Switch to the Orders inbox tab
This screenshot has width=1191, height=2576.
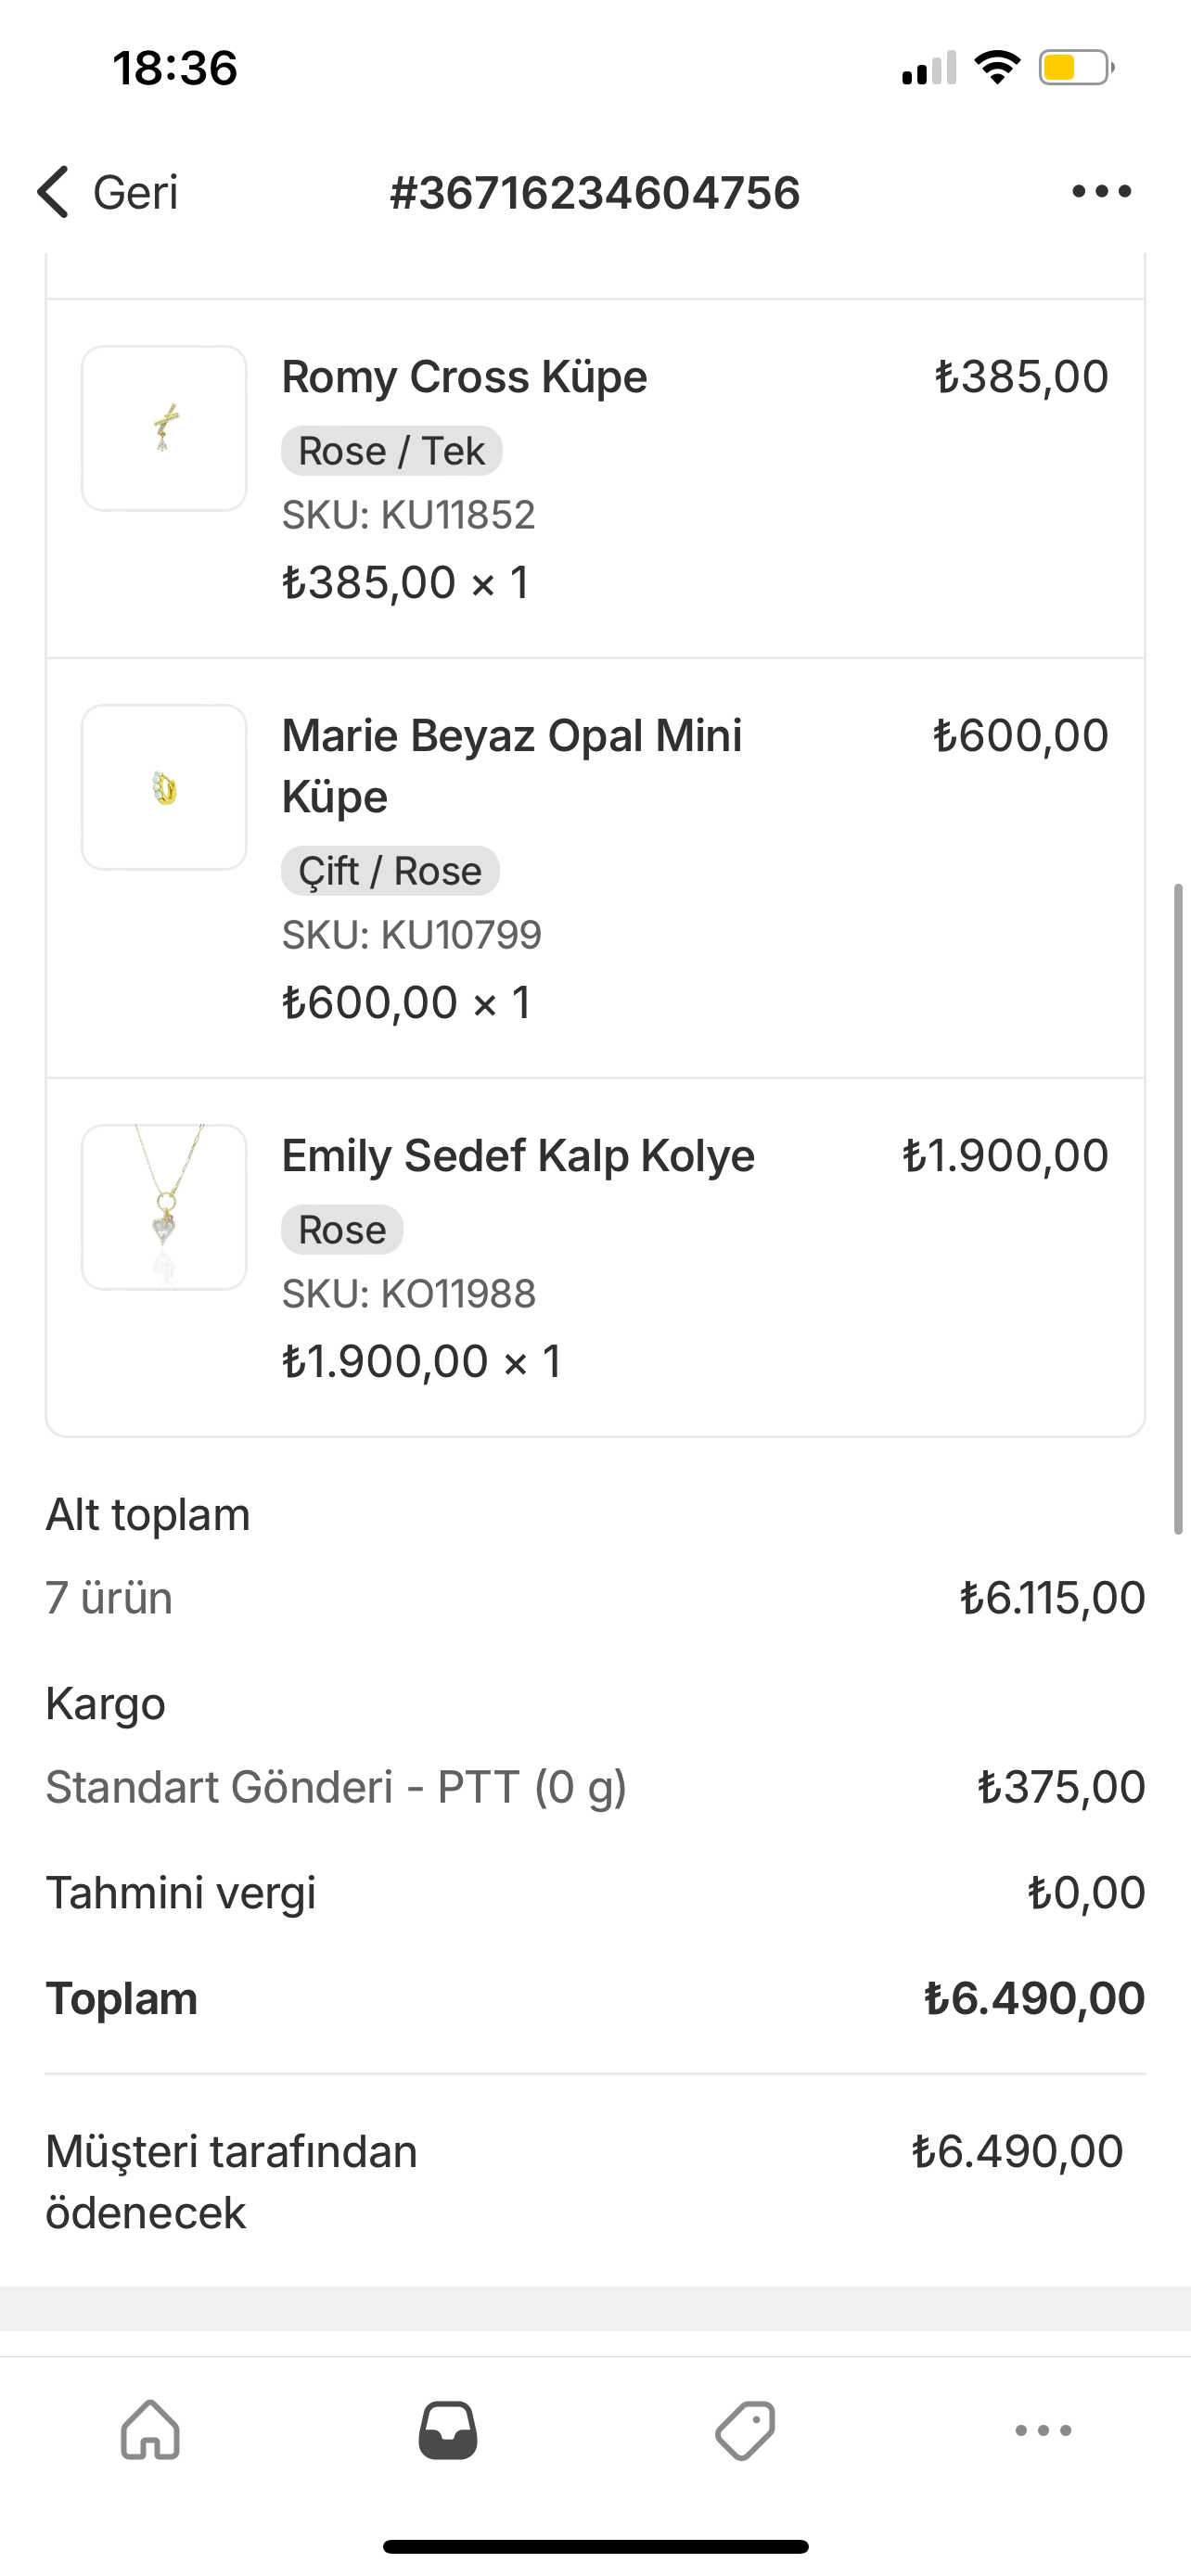pos(447,2429)
